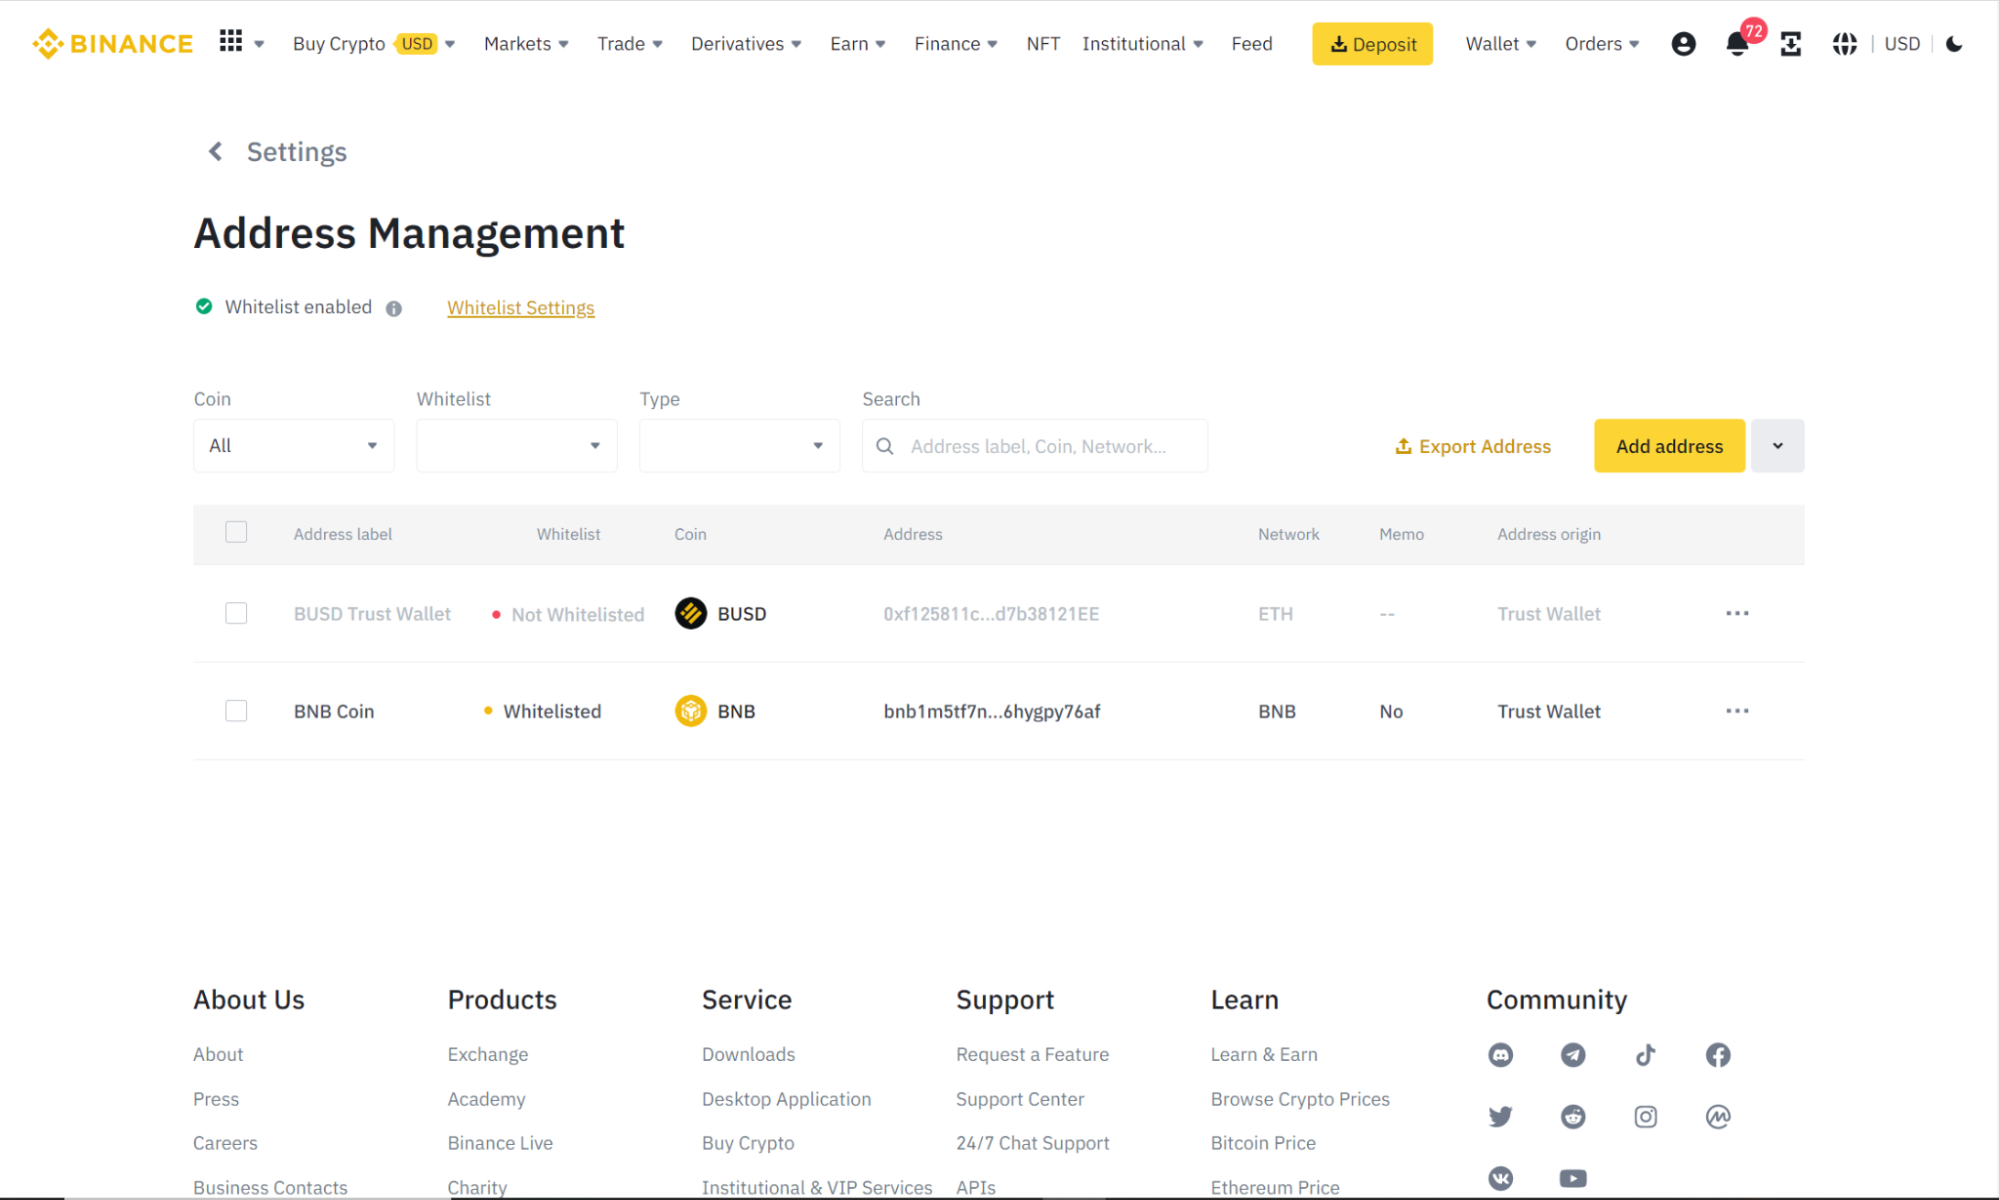
Task: Open the Desktop Application footer link
Action: point(786,1099)
